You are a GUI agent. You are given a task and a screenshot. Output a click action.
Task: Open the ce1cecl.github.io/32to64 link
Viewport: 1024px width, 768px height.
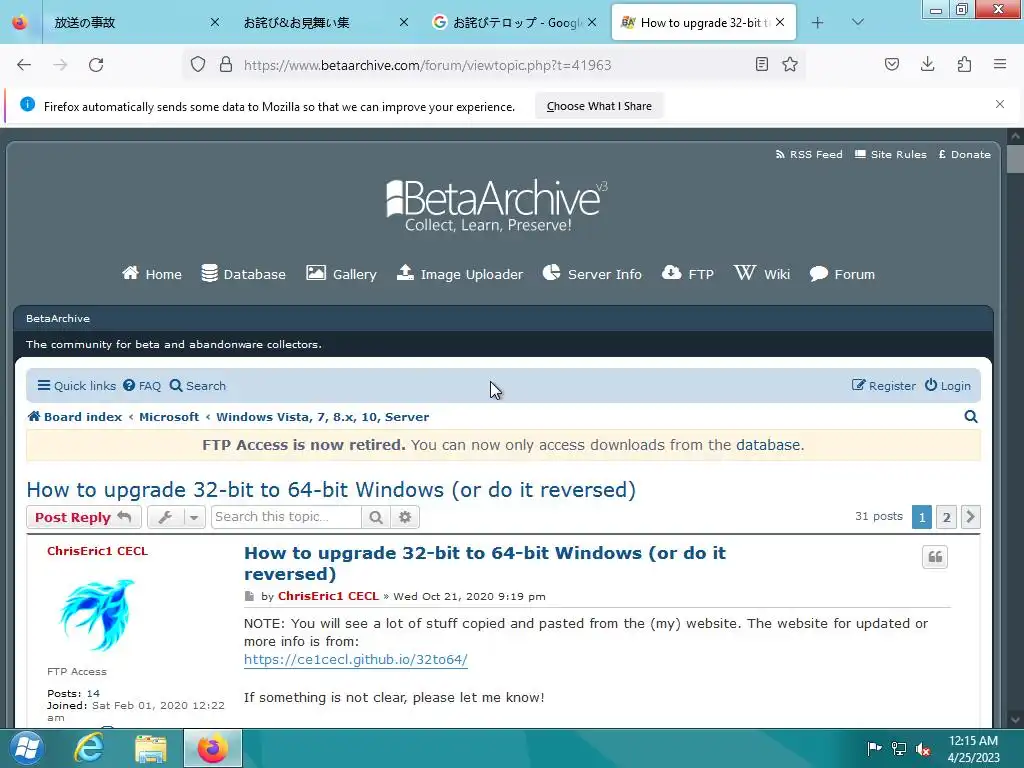(355, 660)
